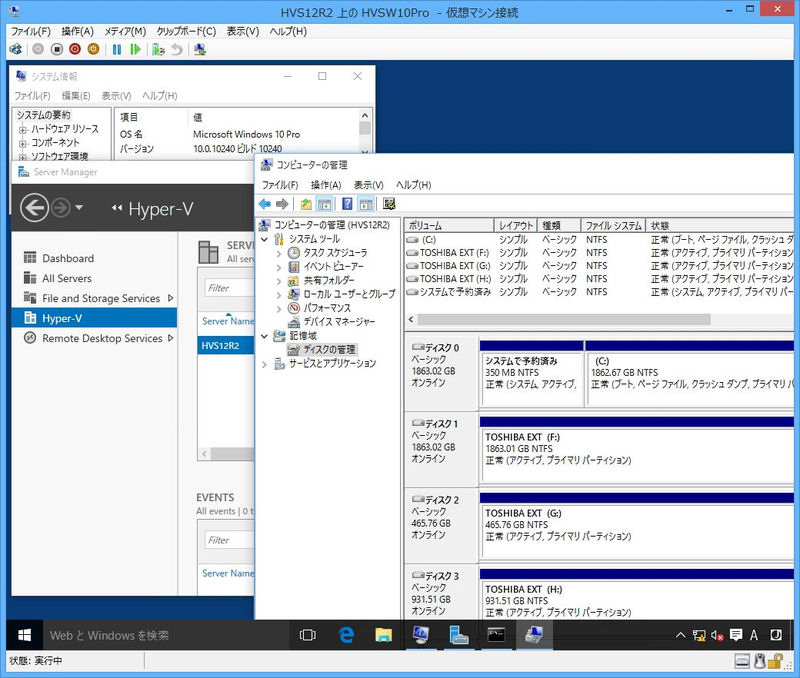Open 編集(E) menu in システム情報 window
Screen dimensions: 800x678
pyautogui.click(x=76, y=96)
